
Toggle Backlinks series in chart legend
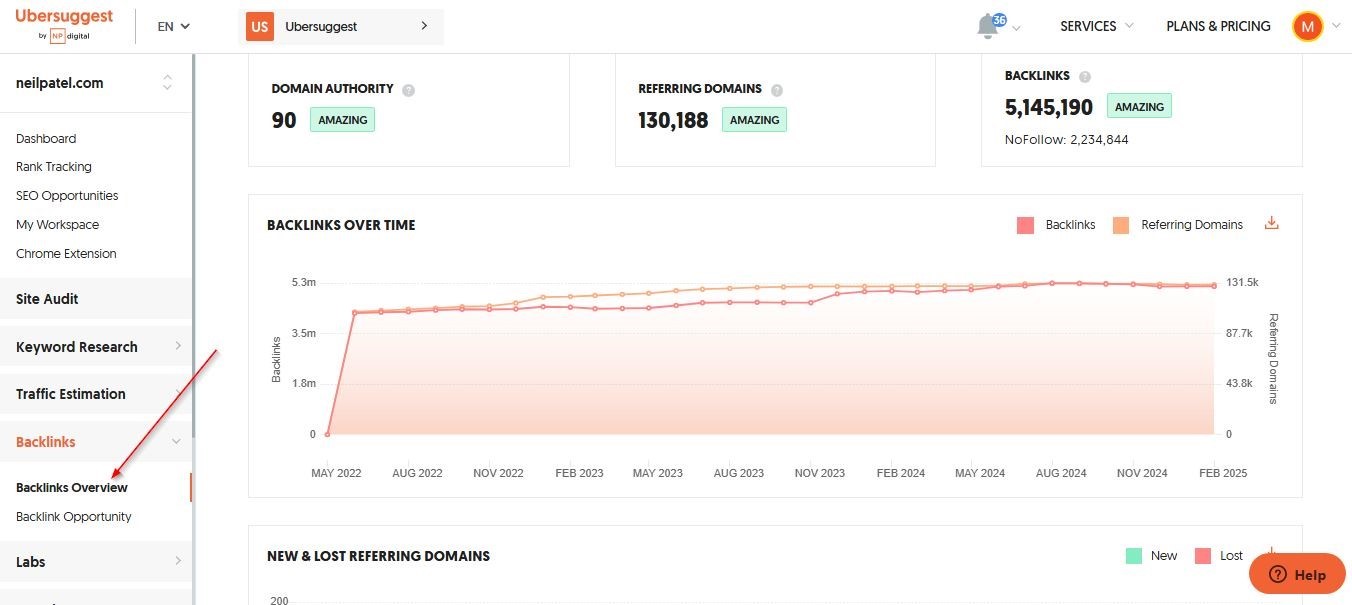(x=1057, y=225)
